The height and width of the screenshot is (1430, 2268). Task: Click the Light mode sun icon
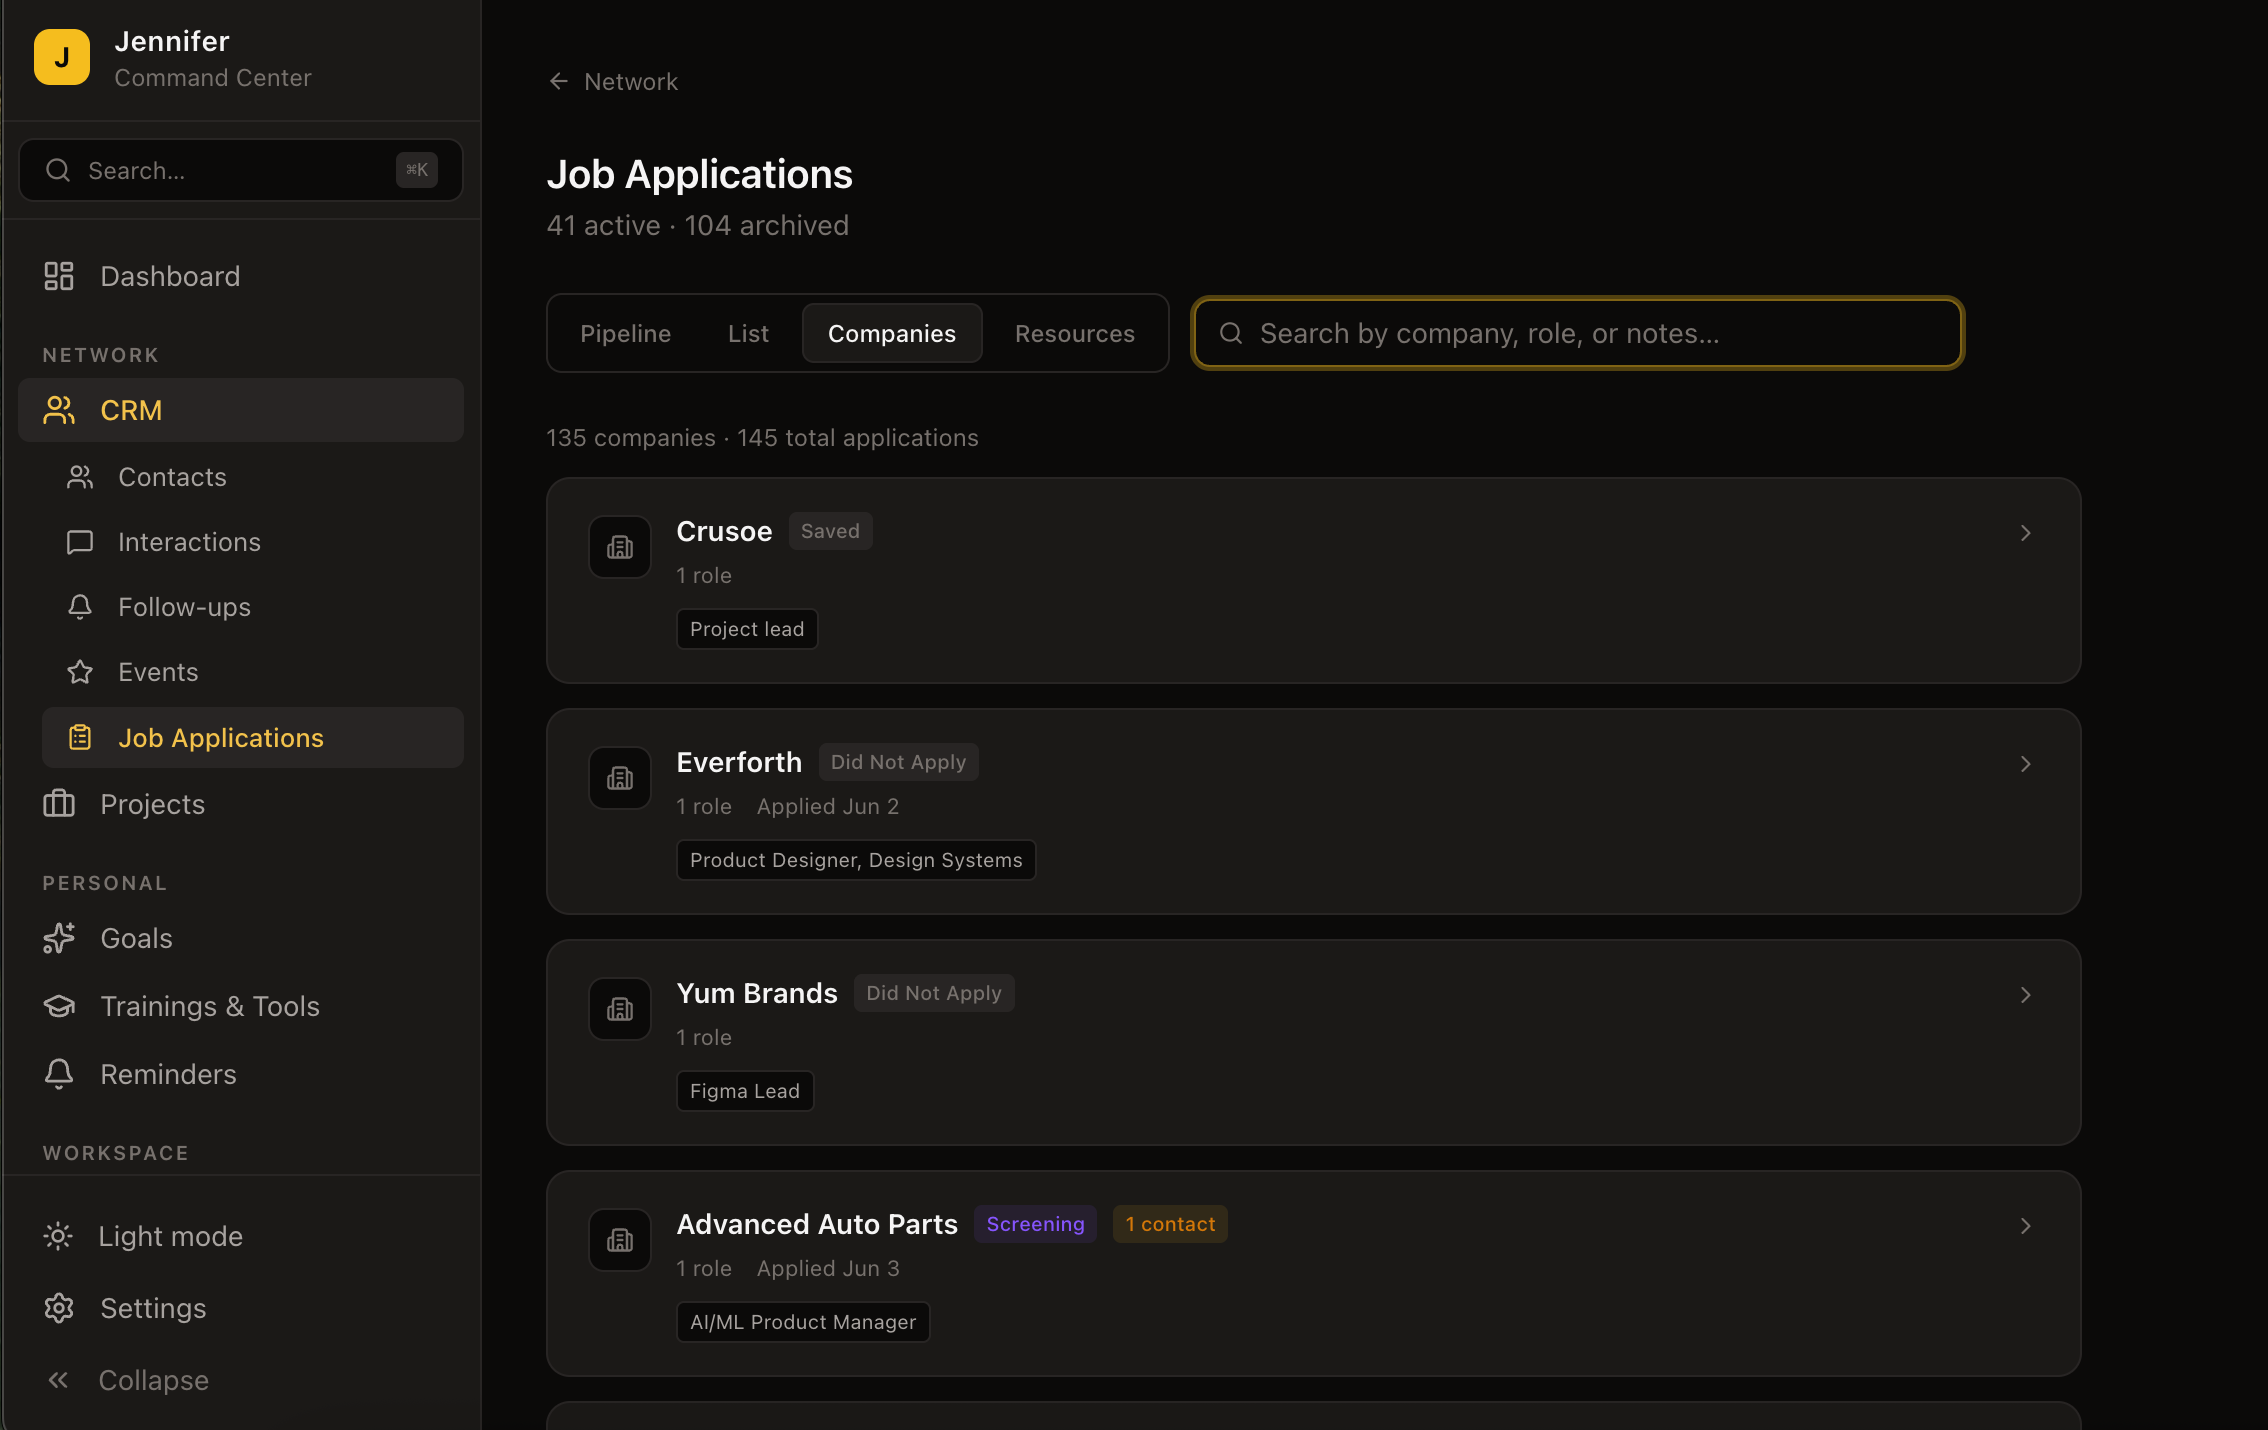click(x=58, y=1236)
